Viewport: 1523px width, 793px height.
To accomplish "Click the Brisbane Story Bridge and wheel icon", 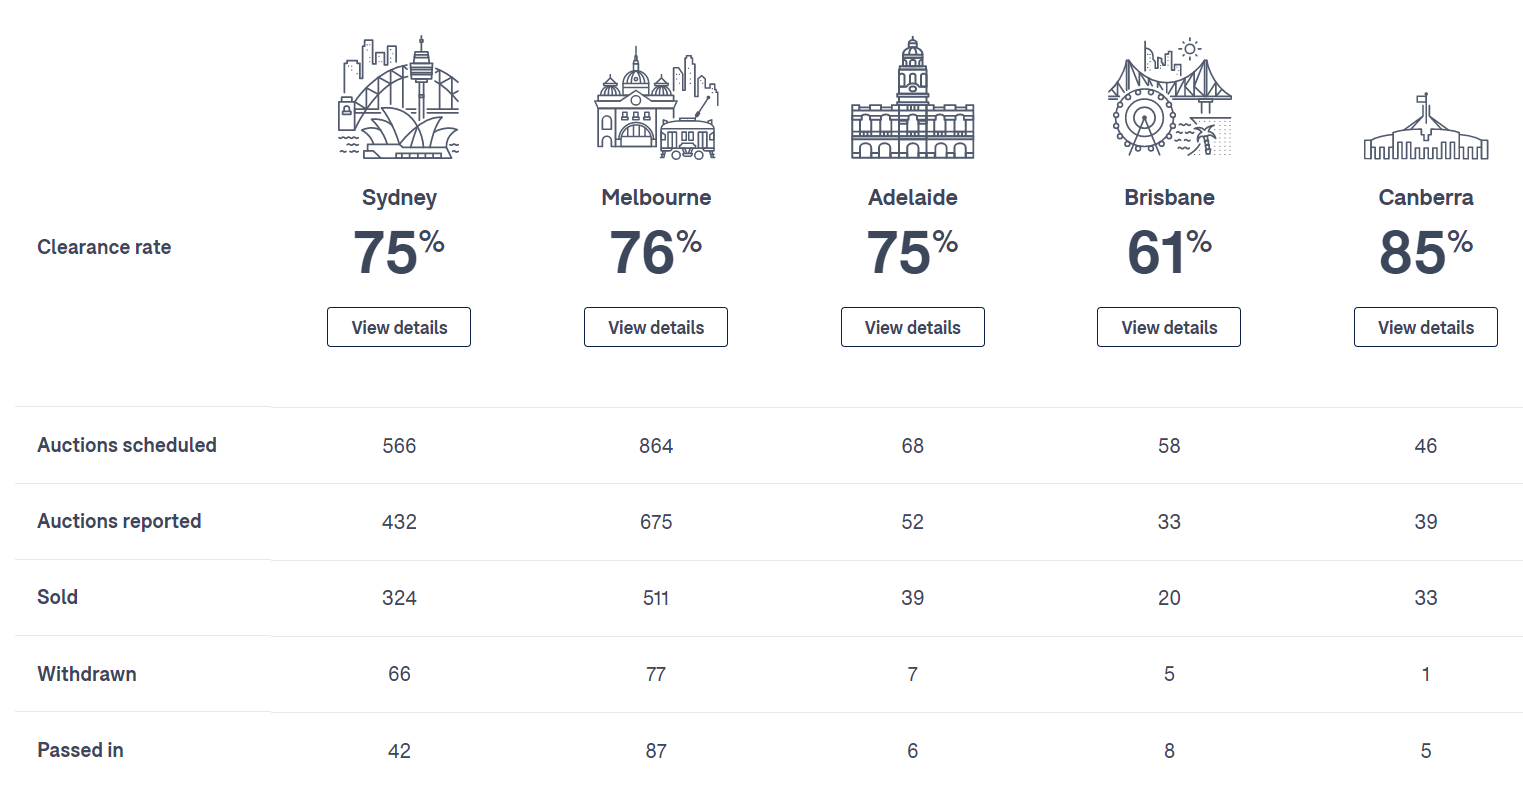I will click(x=1169, y=98).
